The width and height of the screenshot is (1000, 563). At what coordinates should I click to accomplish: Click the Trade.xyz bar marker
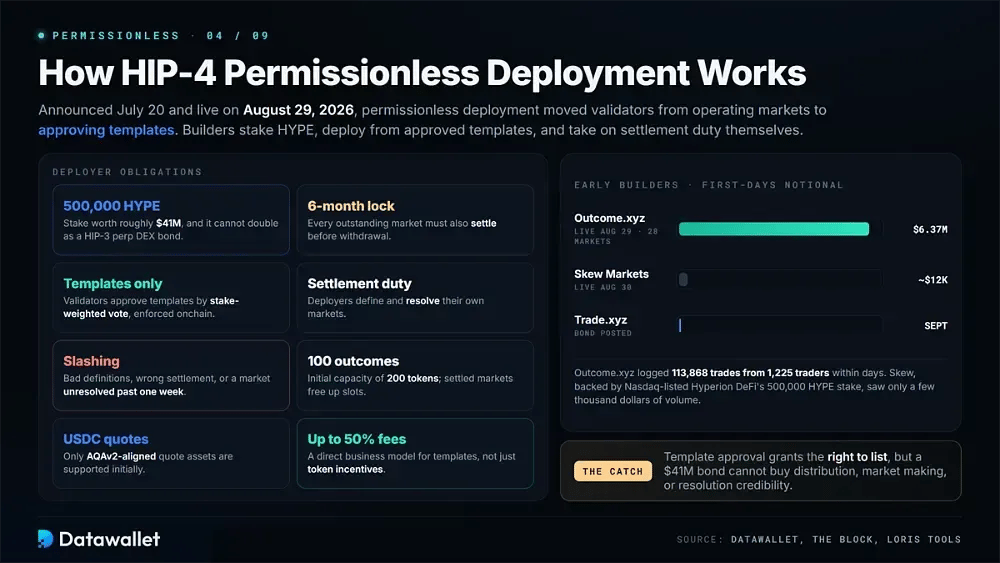(x=680, y=325)
